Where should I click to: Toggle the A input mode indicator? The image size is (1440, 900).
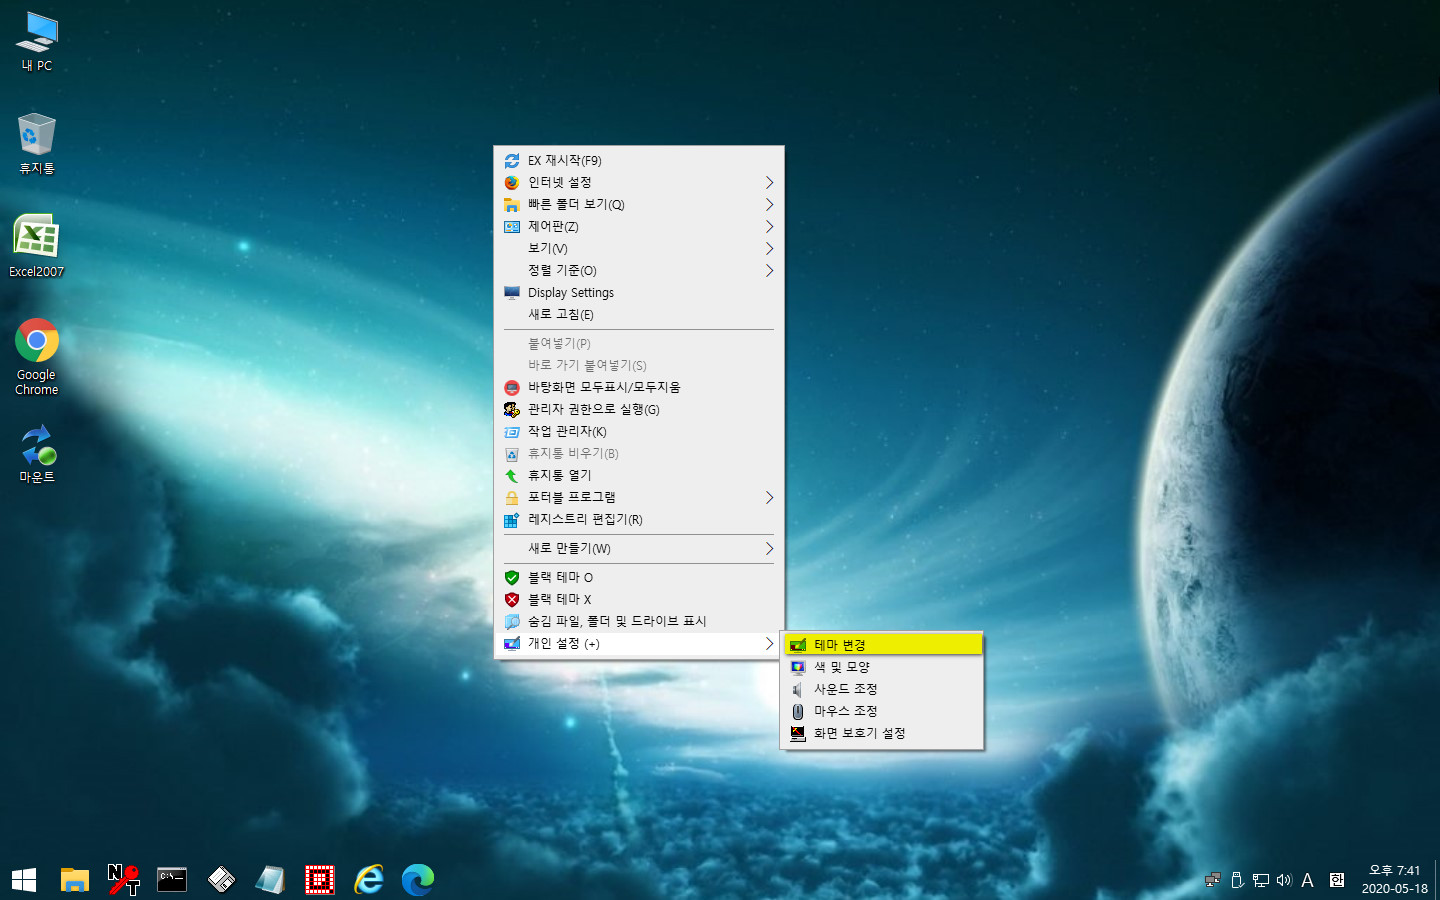click(x=1307, y=880)
